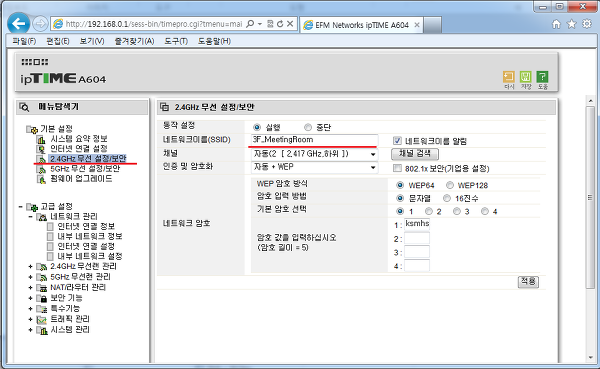
Task: Expand the 트래픽 관리 node
Action: click(x=31, y=319)
